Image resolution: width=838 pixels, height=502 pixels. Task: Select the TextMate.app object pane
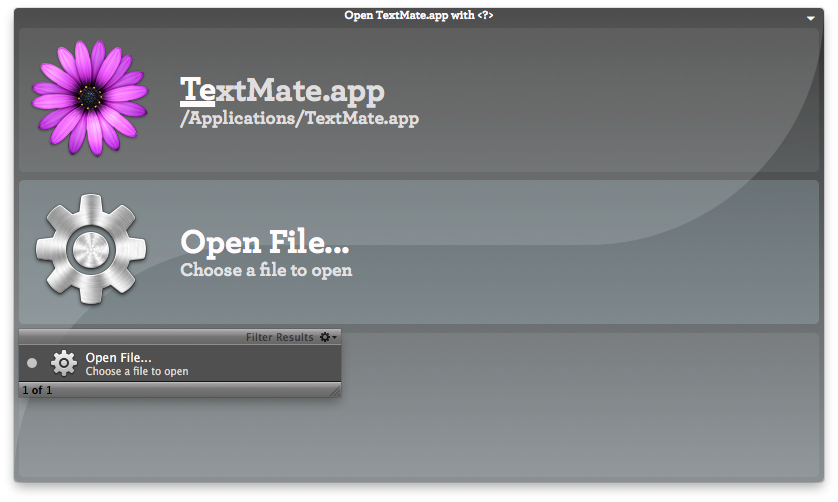tap(418, 100)
